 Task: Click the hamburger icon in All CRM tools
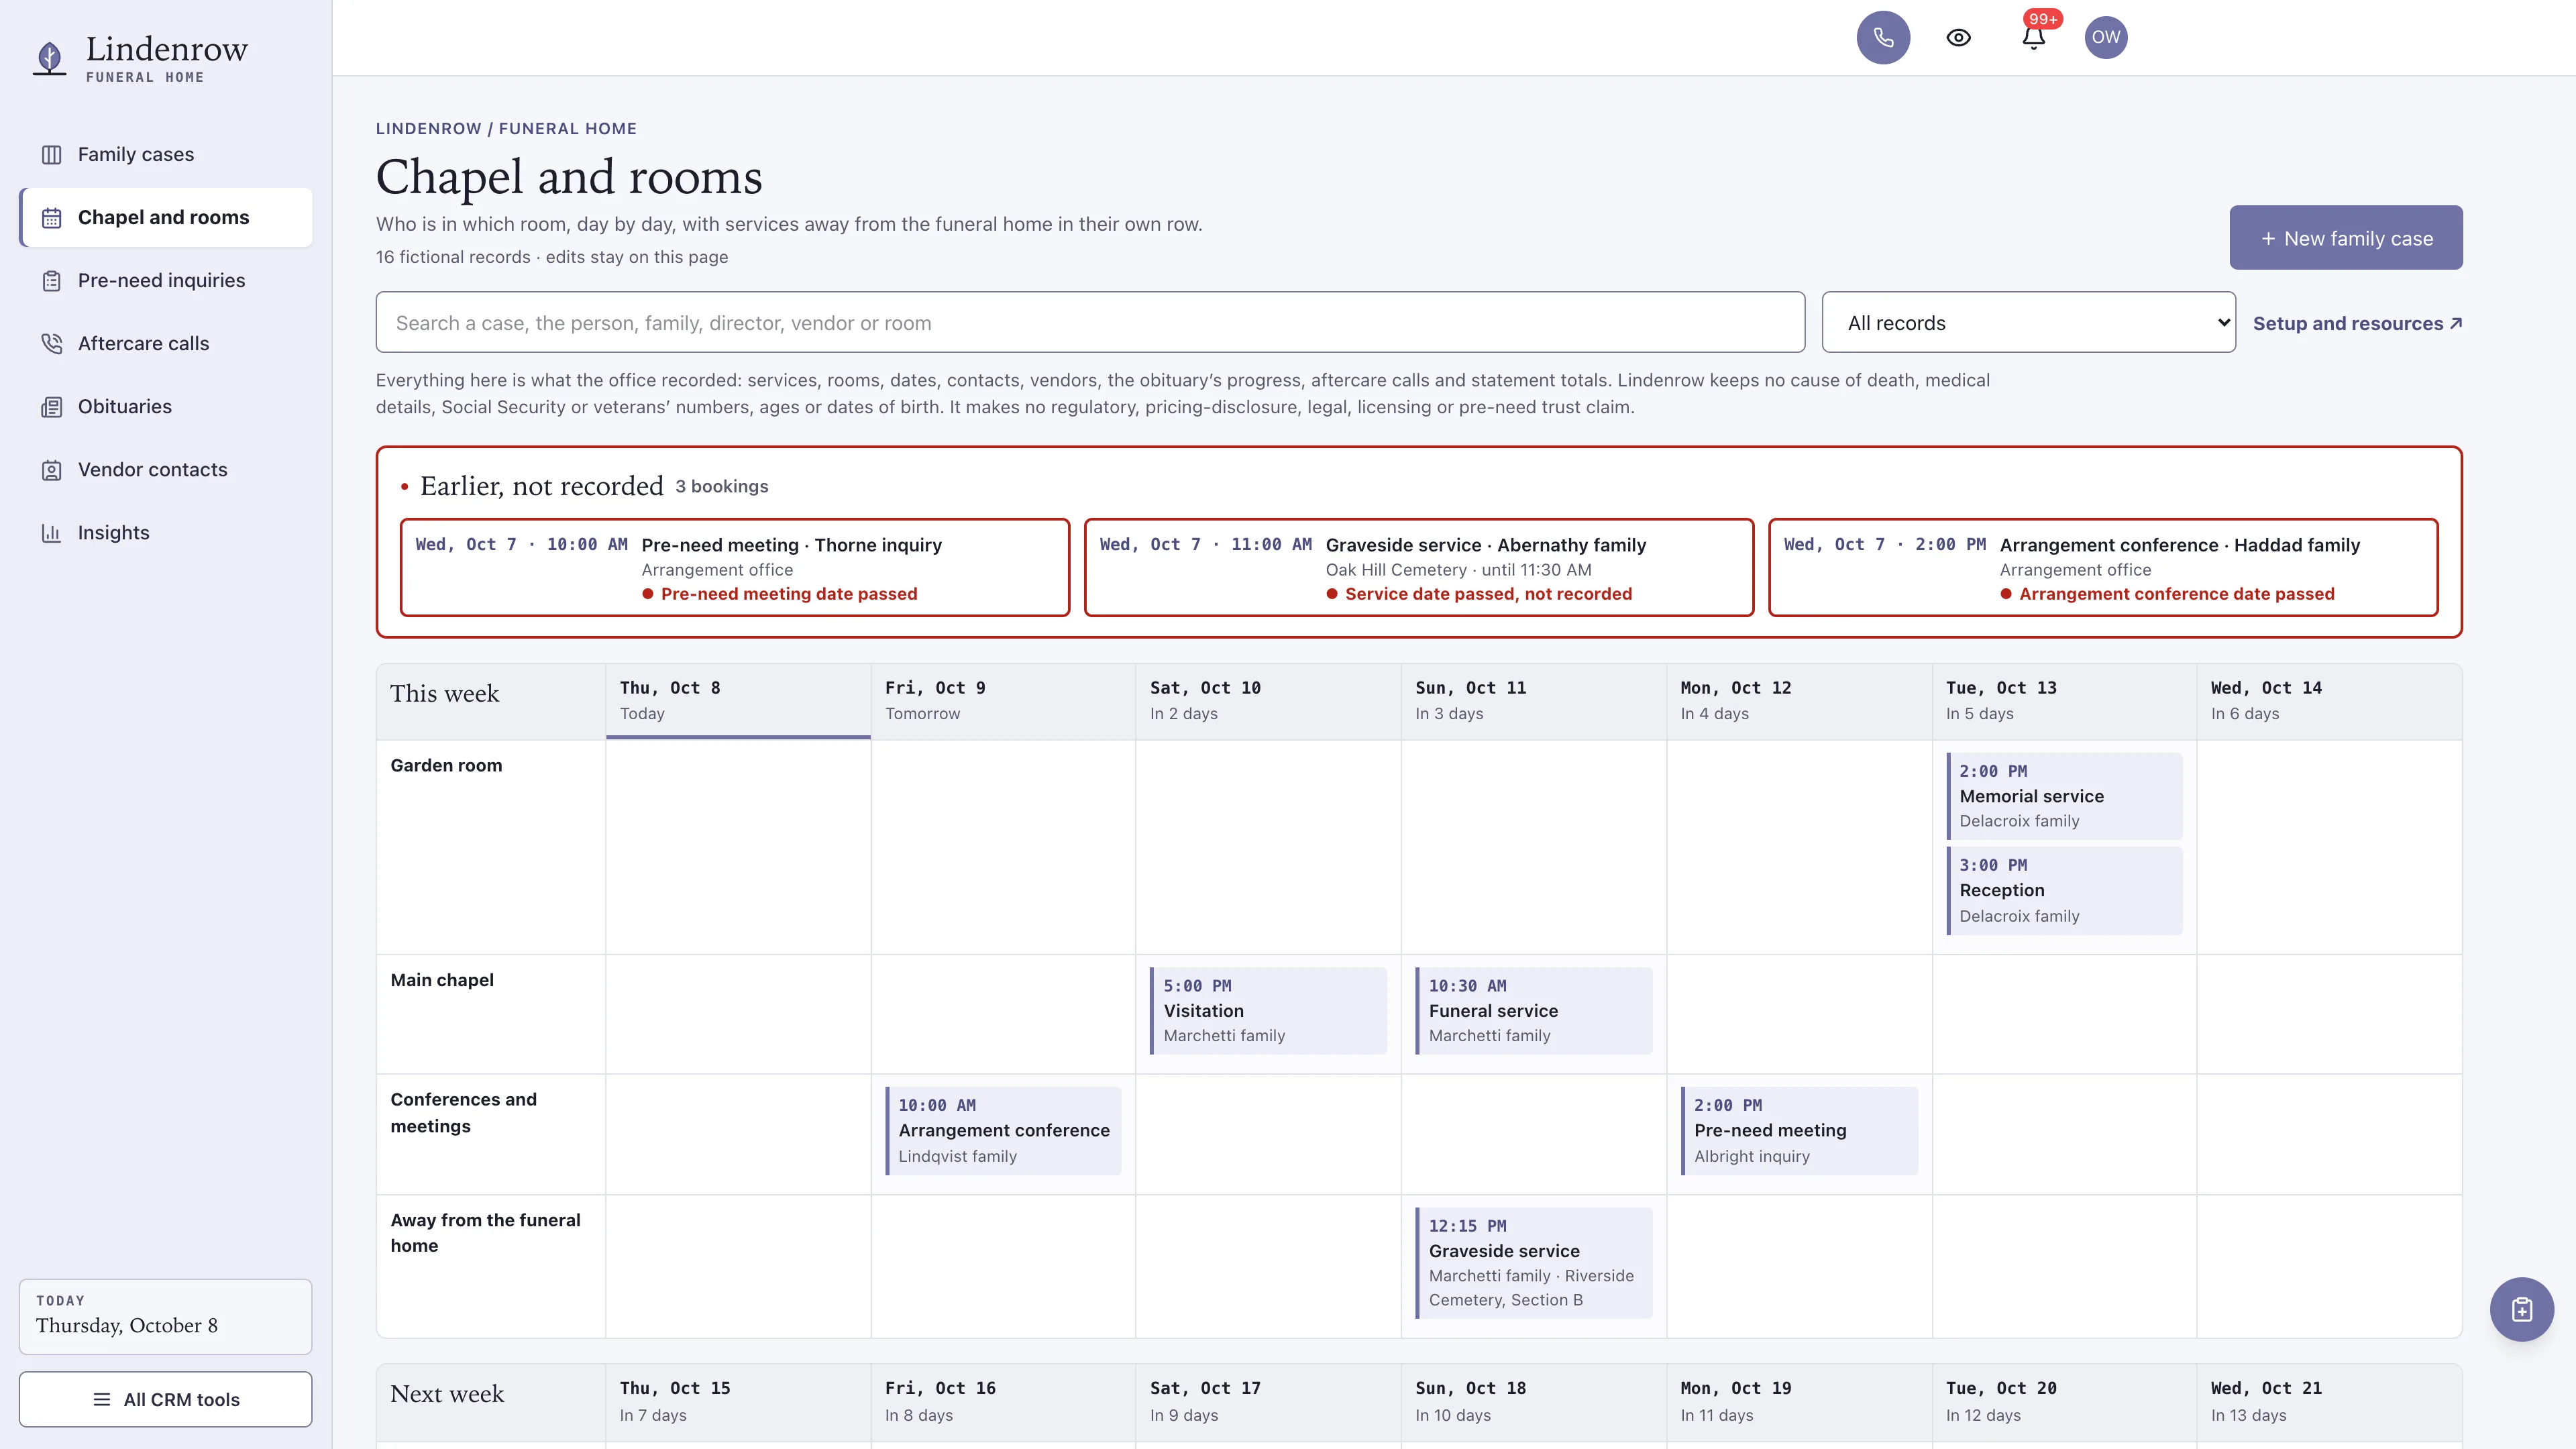click(x=102, y=1399)
